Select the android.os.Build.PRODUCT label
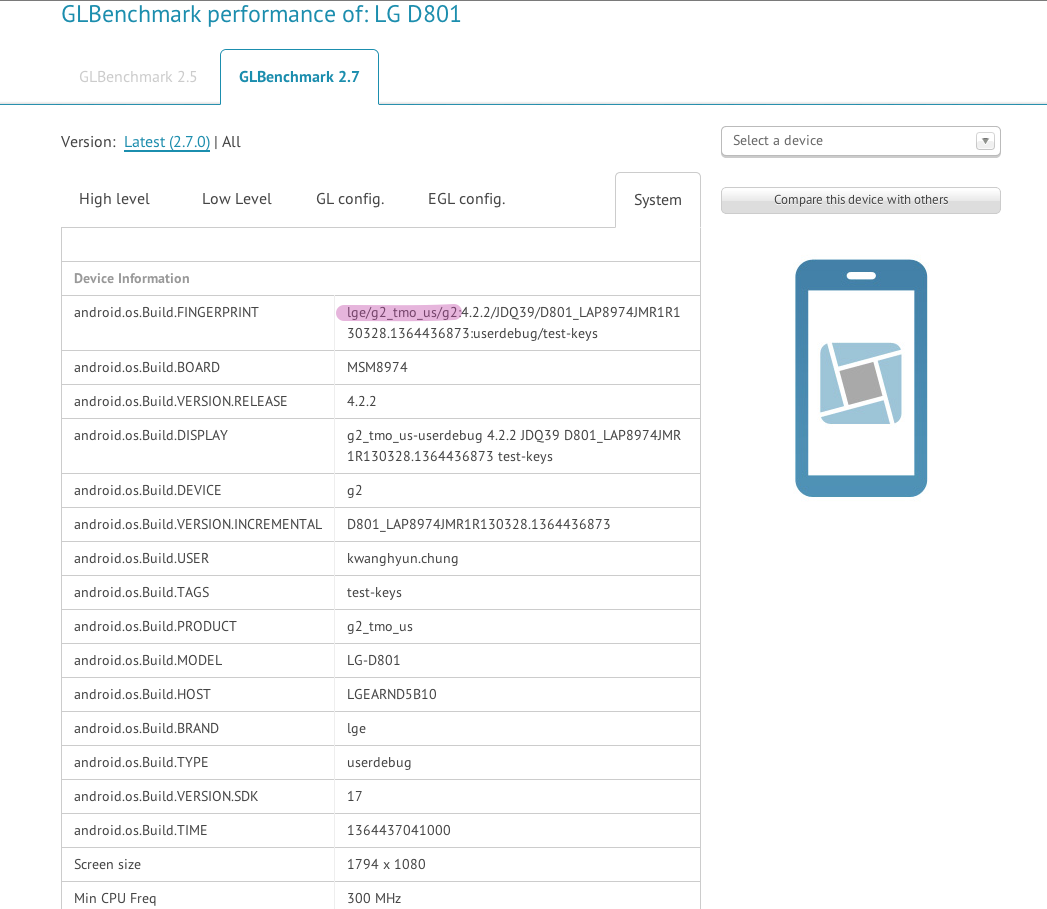 pyautogui.click(x=156, y=626)
